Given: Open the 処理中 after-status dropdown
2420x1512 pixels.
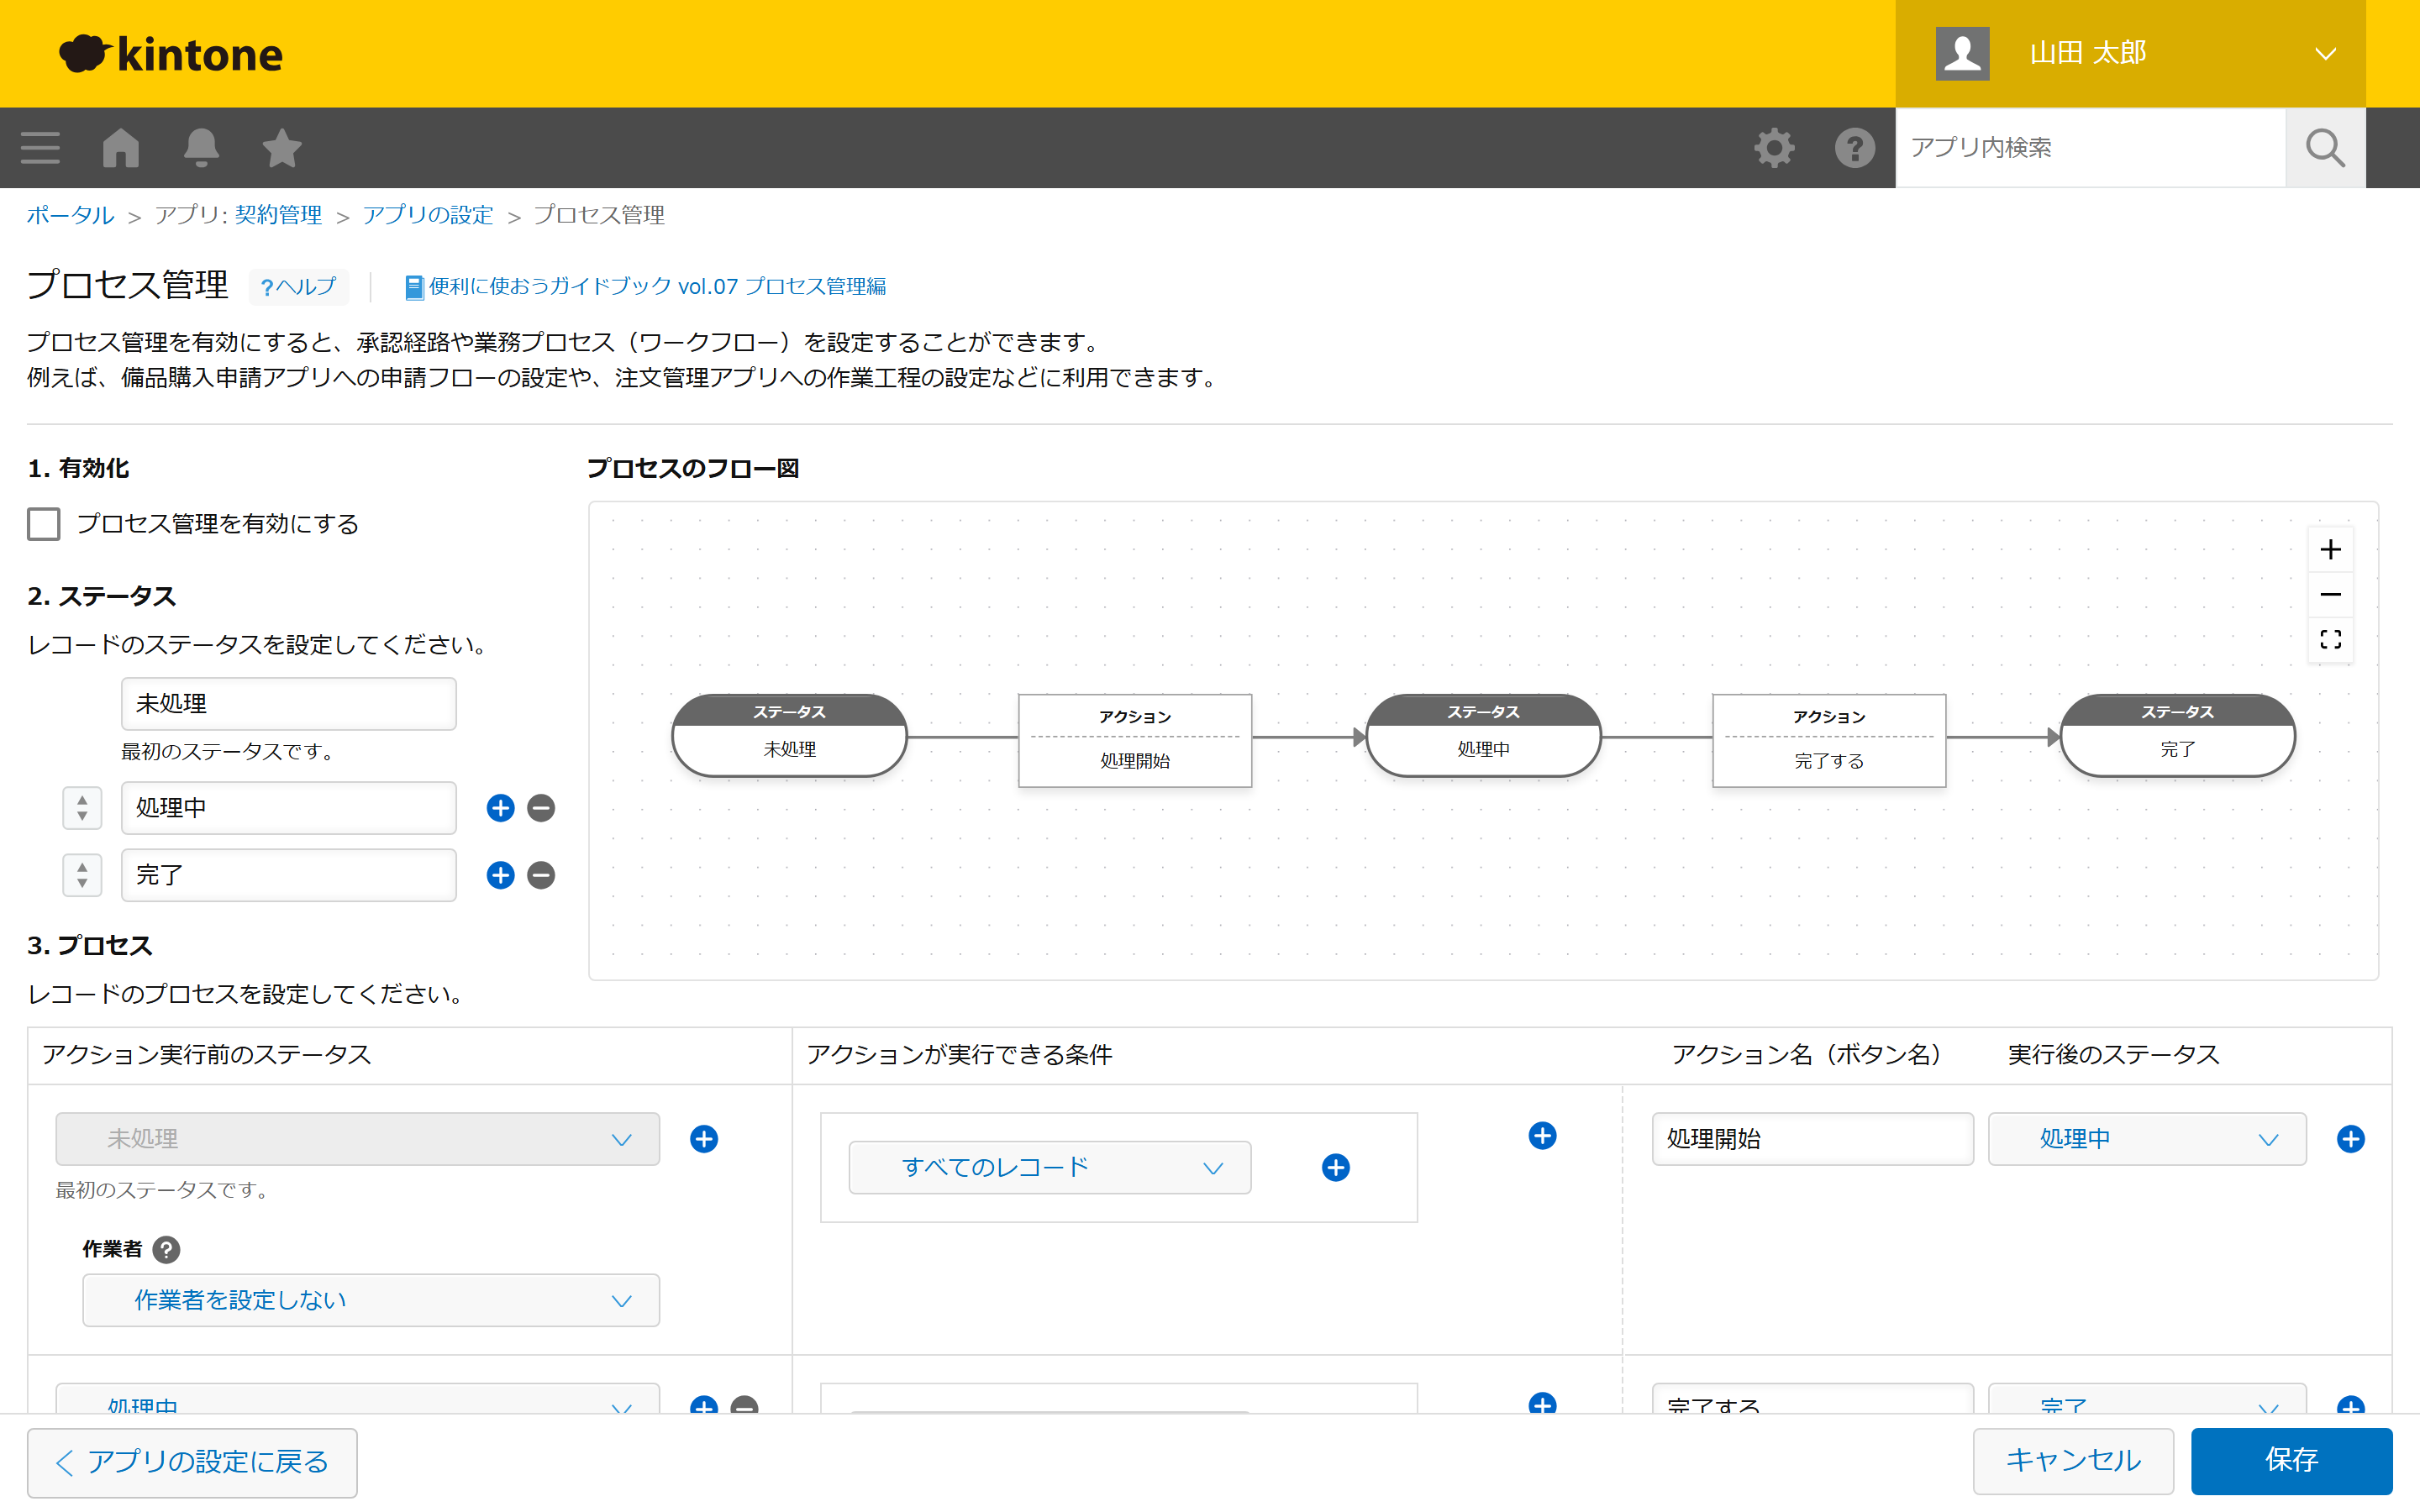Looking at the screenshot, I should (x=2147, y=1139).
